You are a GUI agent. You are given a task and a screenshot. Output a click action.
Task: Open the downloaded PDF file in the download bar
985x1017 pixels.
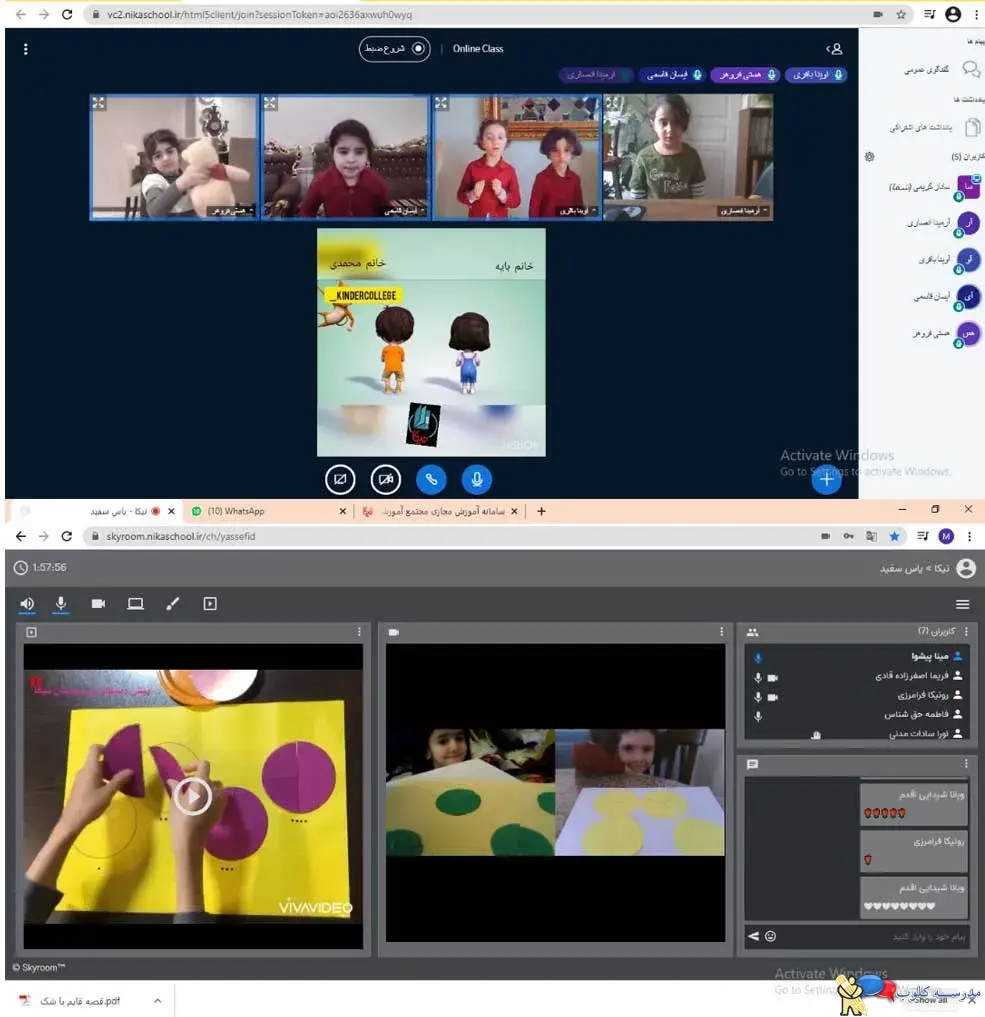tap(80, 1001)
